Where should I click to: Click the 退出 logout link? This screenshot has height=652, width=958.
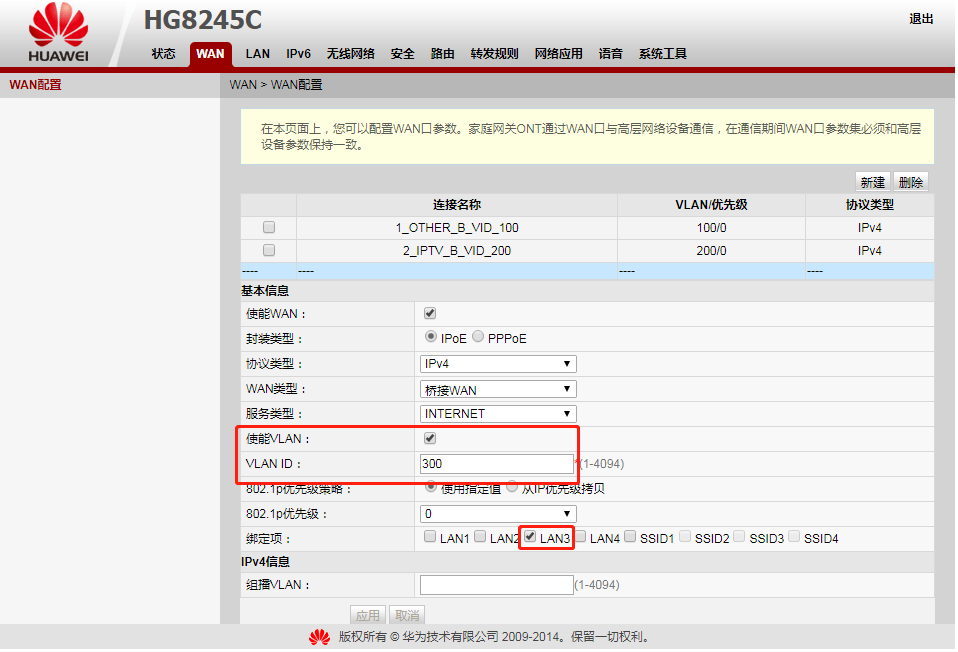[x=920, y=19]
